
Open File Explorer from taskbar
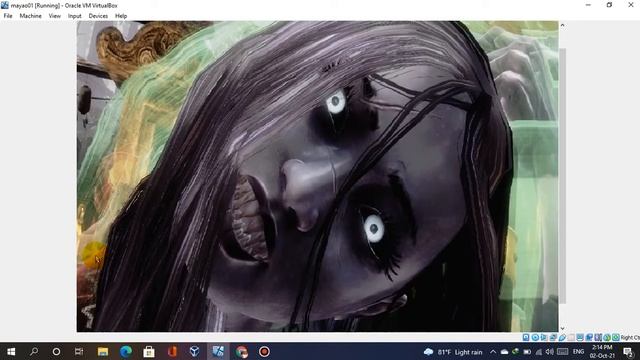coord(103,351)
